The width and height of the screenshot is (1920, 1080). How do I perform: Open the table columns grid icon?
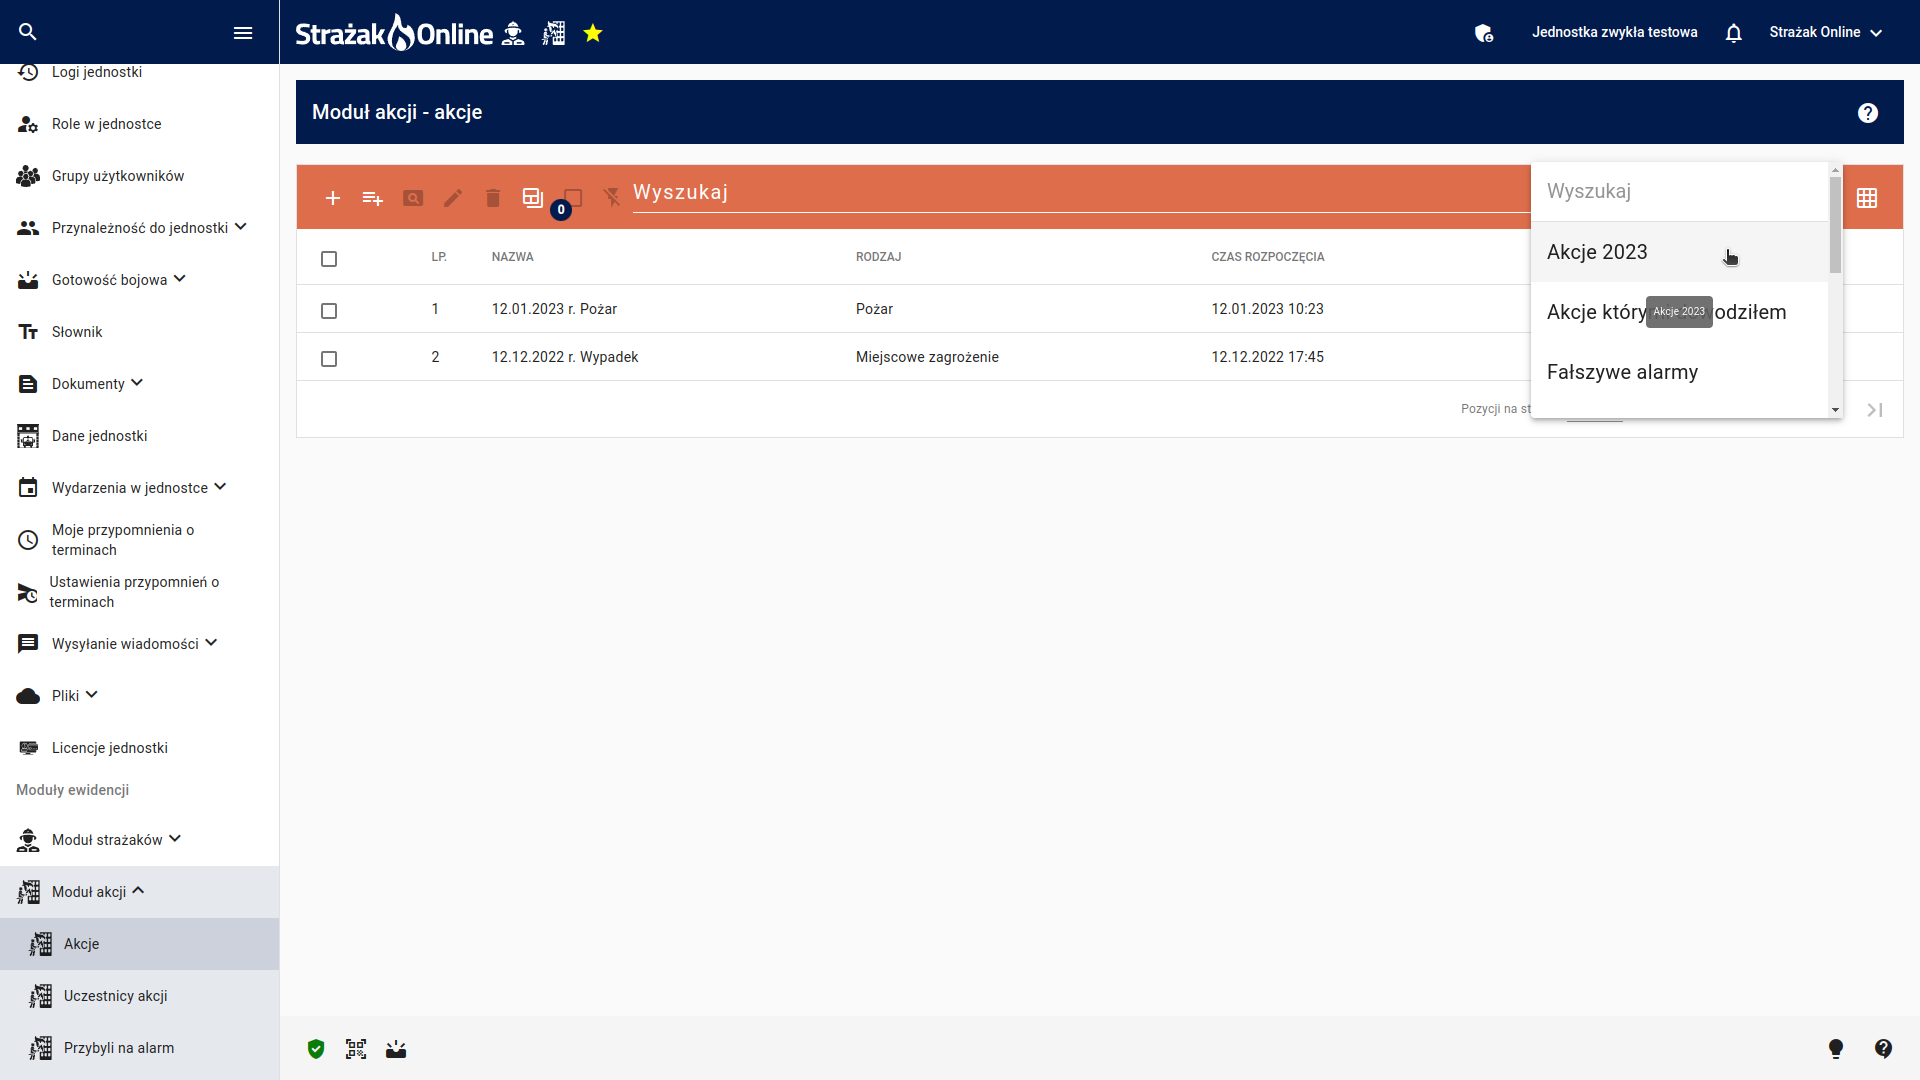[1867, 198]
